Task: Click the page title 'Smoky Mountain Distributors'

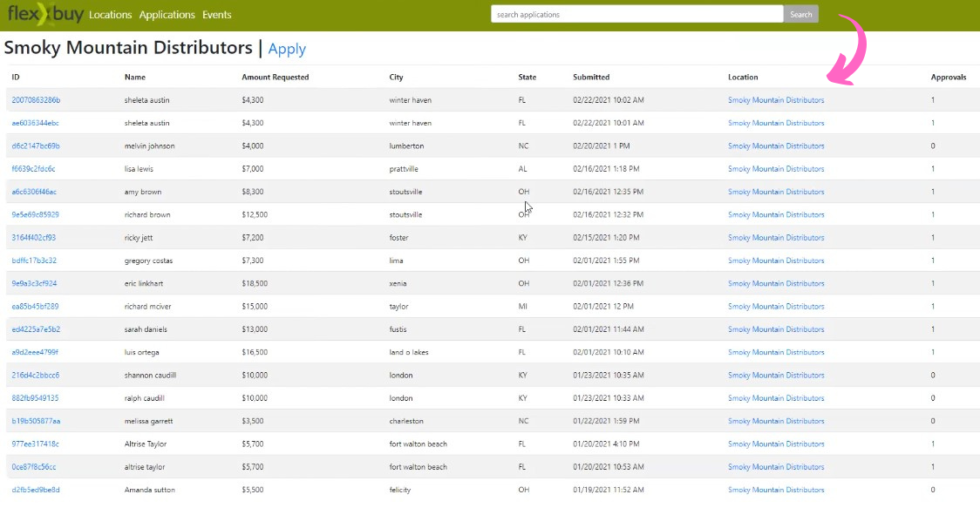Action: pos(128,47)
